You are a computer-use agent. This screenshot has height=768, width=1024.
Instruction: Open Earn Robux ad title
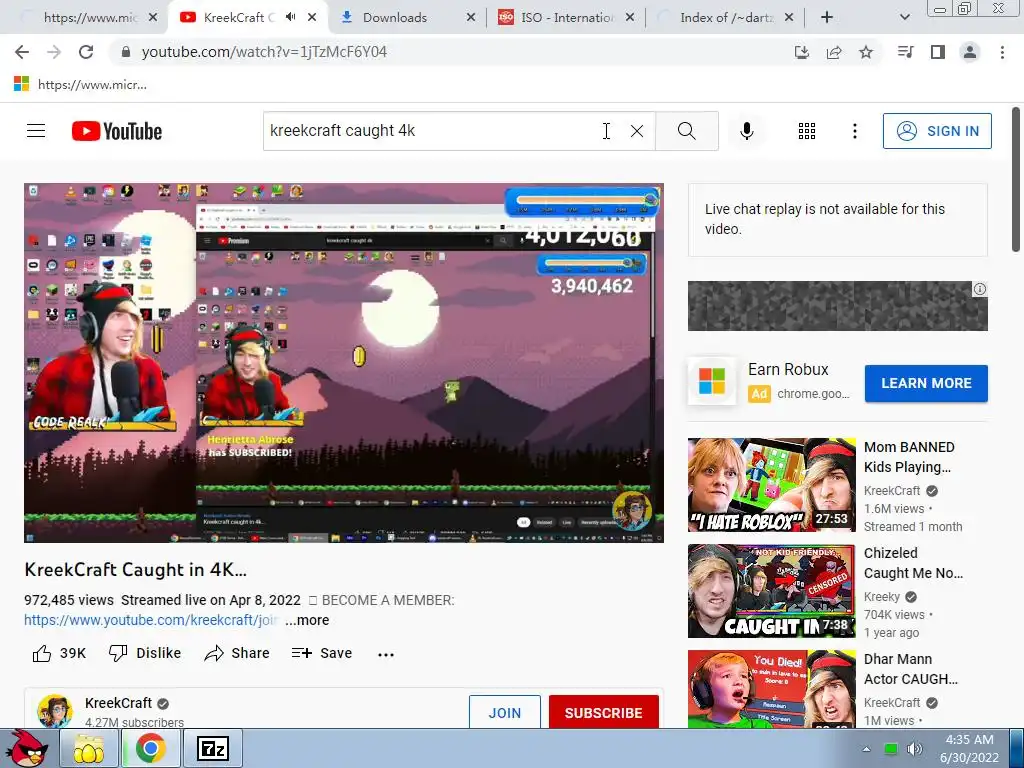pyautogui.click(x=788, y=369)
